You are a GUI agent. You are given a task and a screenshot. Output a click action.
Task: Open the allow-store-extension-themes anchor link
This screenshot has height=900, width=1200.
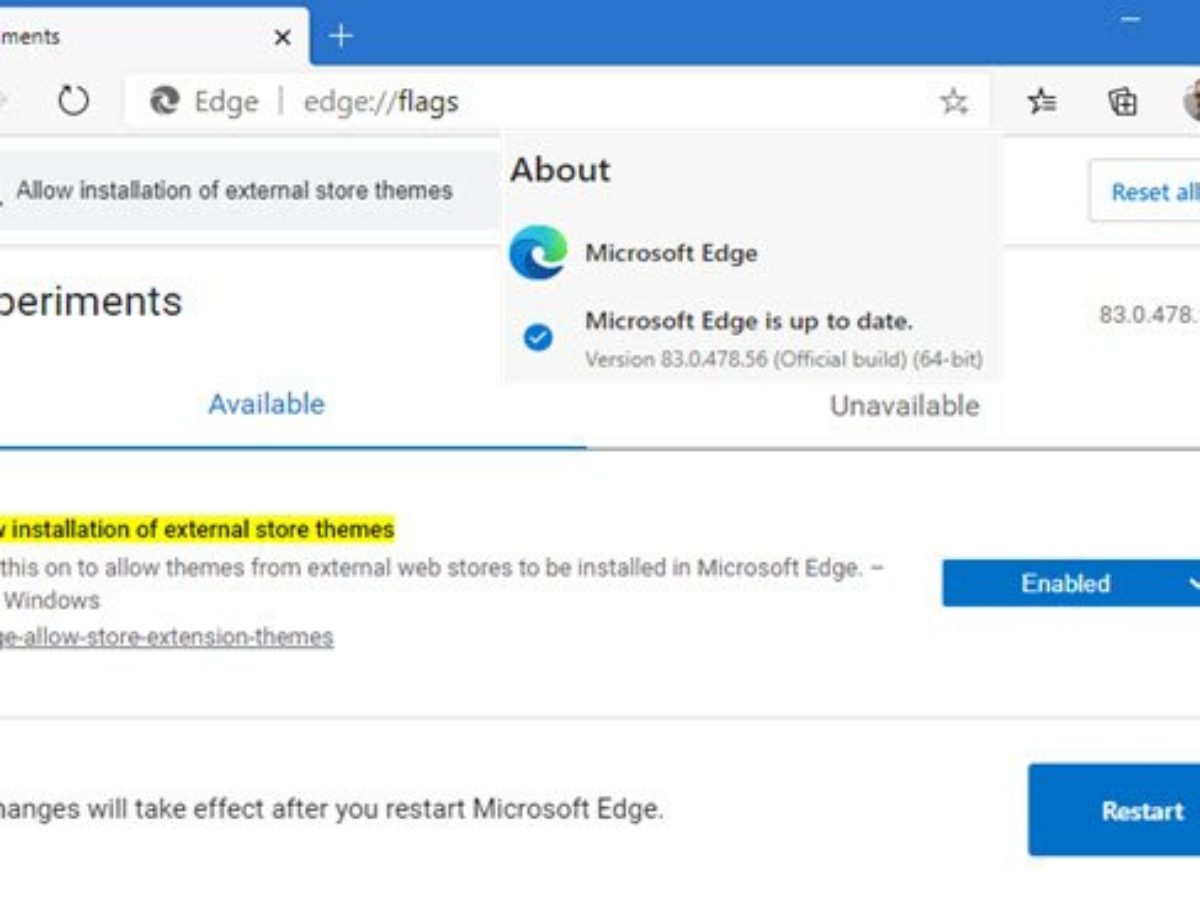click(x=166, y=637)
